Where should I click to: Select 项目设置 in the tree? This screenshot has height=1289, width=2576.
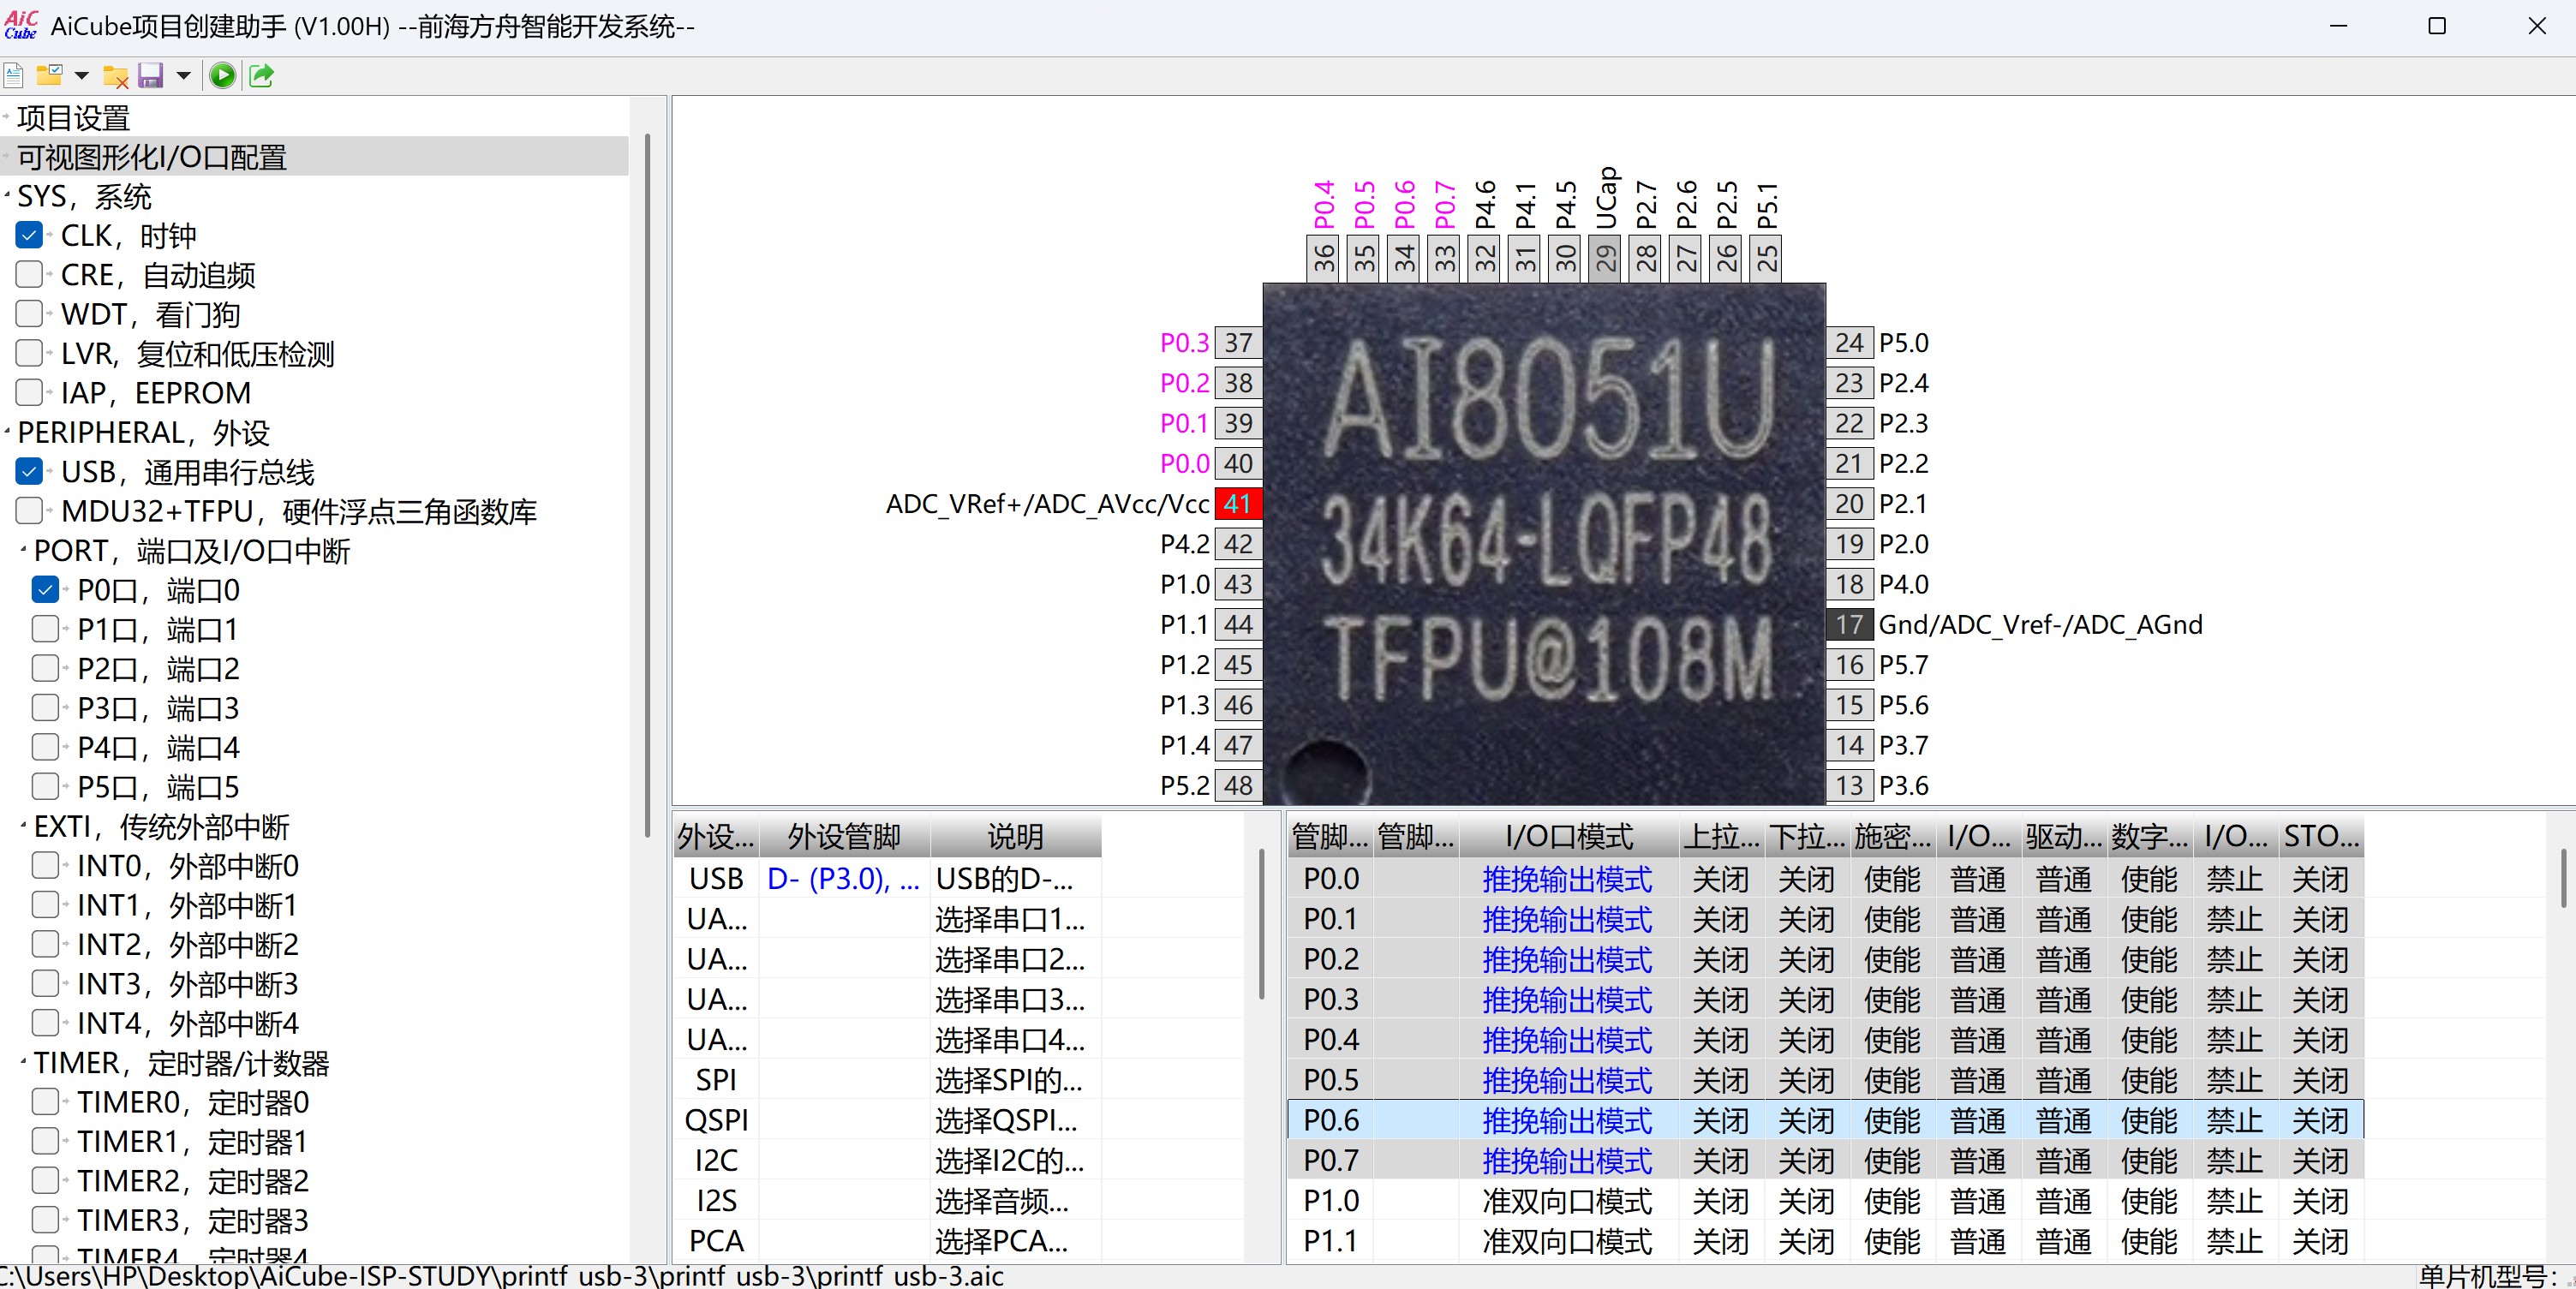click(73, 118)
